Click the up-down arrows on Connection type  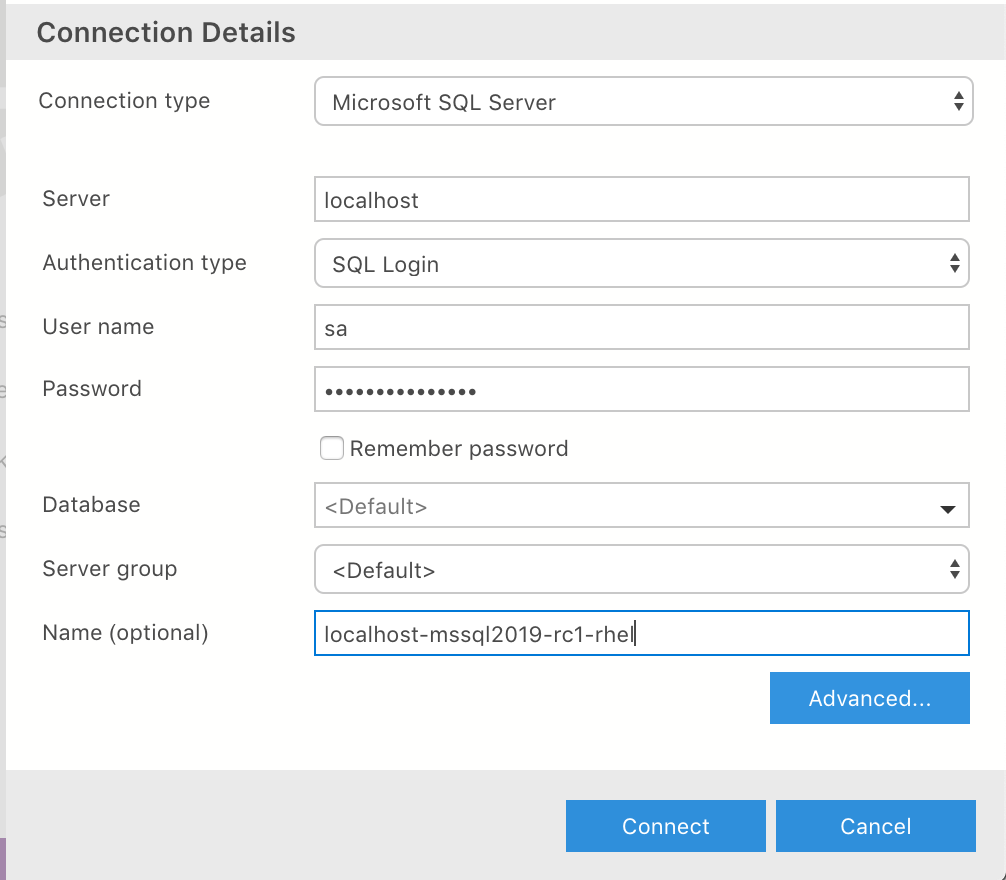click(x=957, y=102)
